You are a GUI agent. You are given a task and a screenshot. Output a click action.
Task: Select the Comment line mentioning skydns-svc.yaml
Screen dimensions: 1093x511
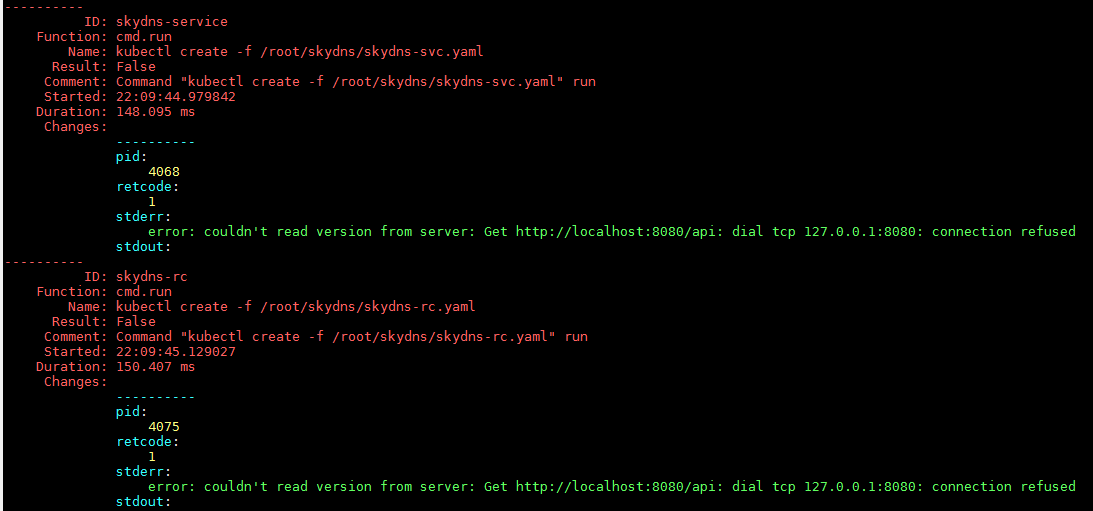point(356,81)
